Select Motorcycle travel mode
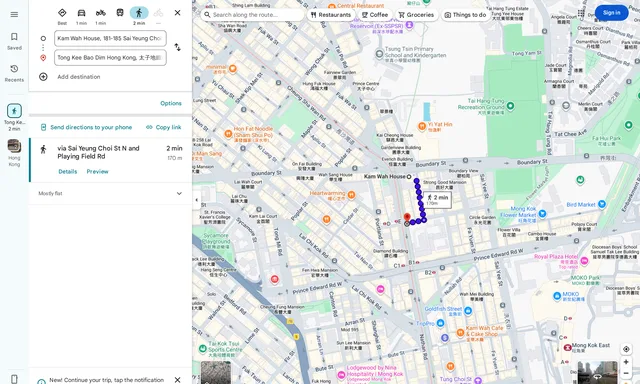This screenshot has height=384, width=640. point(100,16)
